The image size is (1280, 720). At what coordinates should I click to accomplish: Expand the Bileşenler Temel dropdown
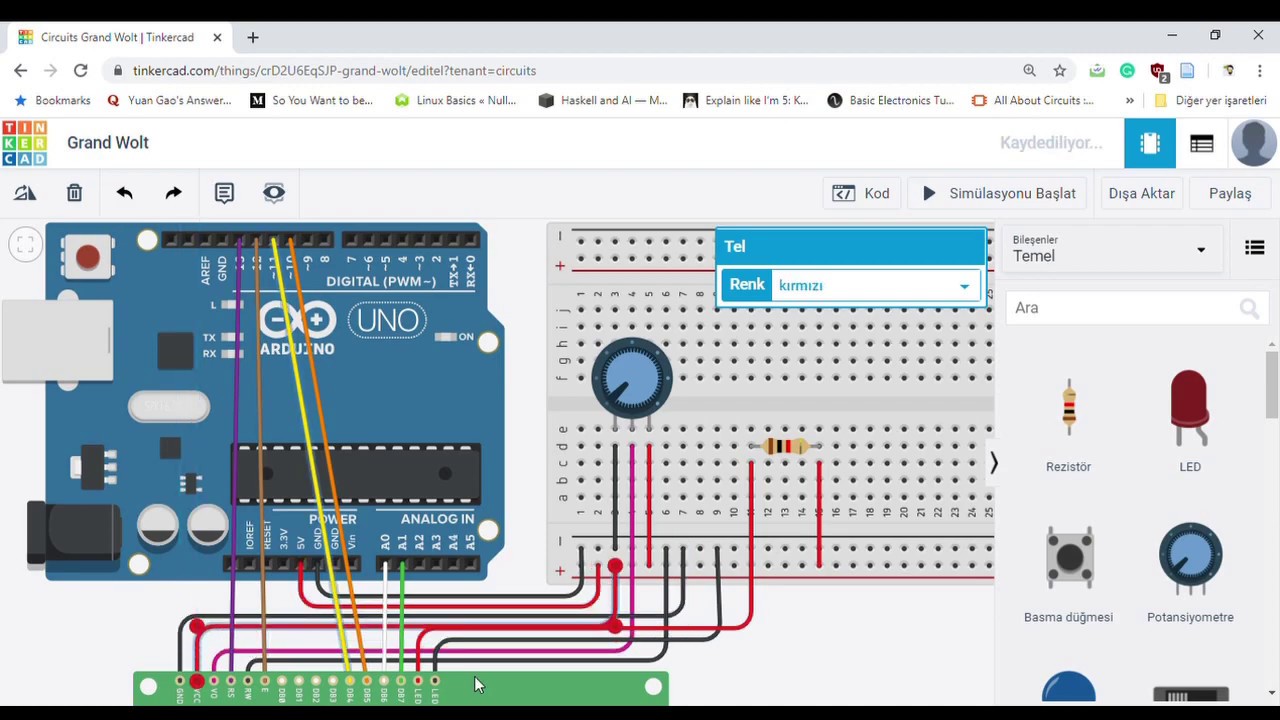(x=1111, y=248)
